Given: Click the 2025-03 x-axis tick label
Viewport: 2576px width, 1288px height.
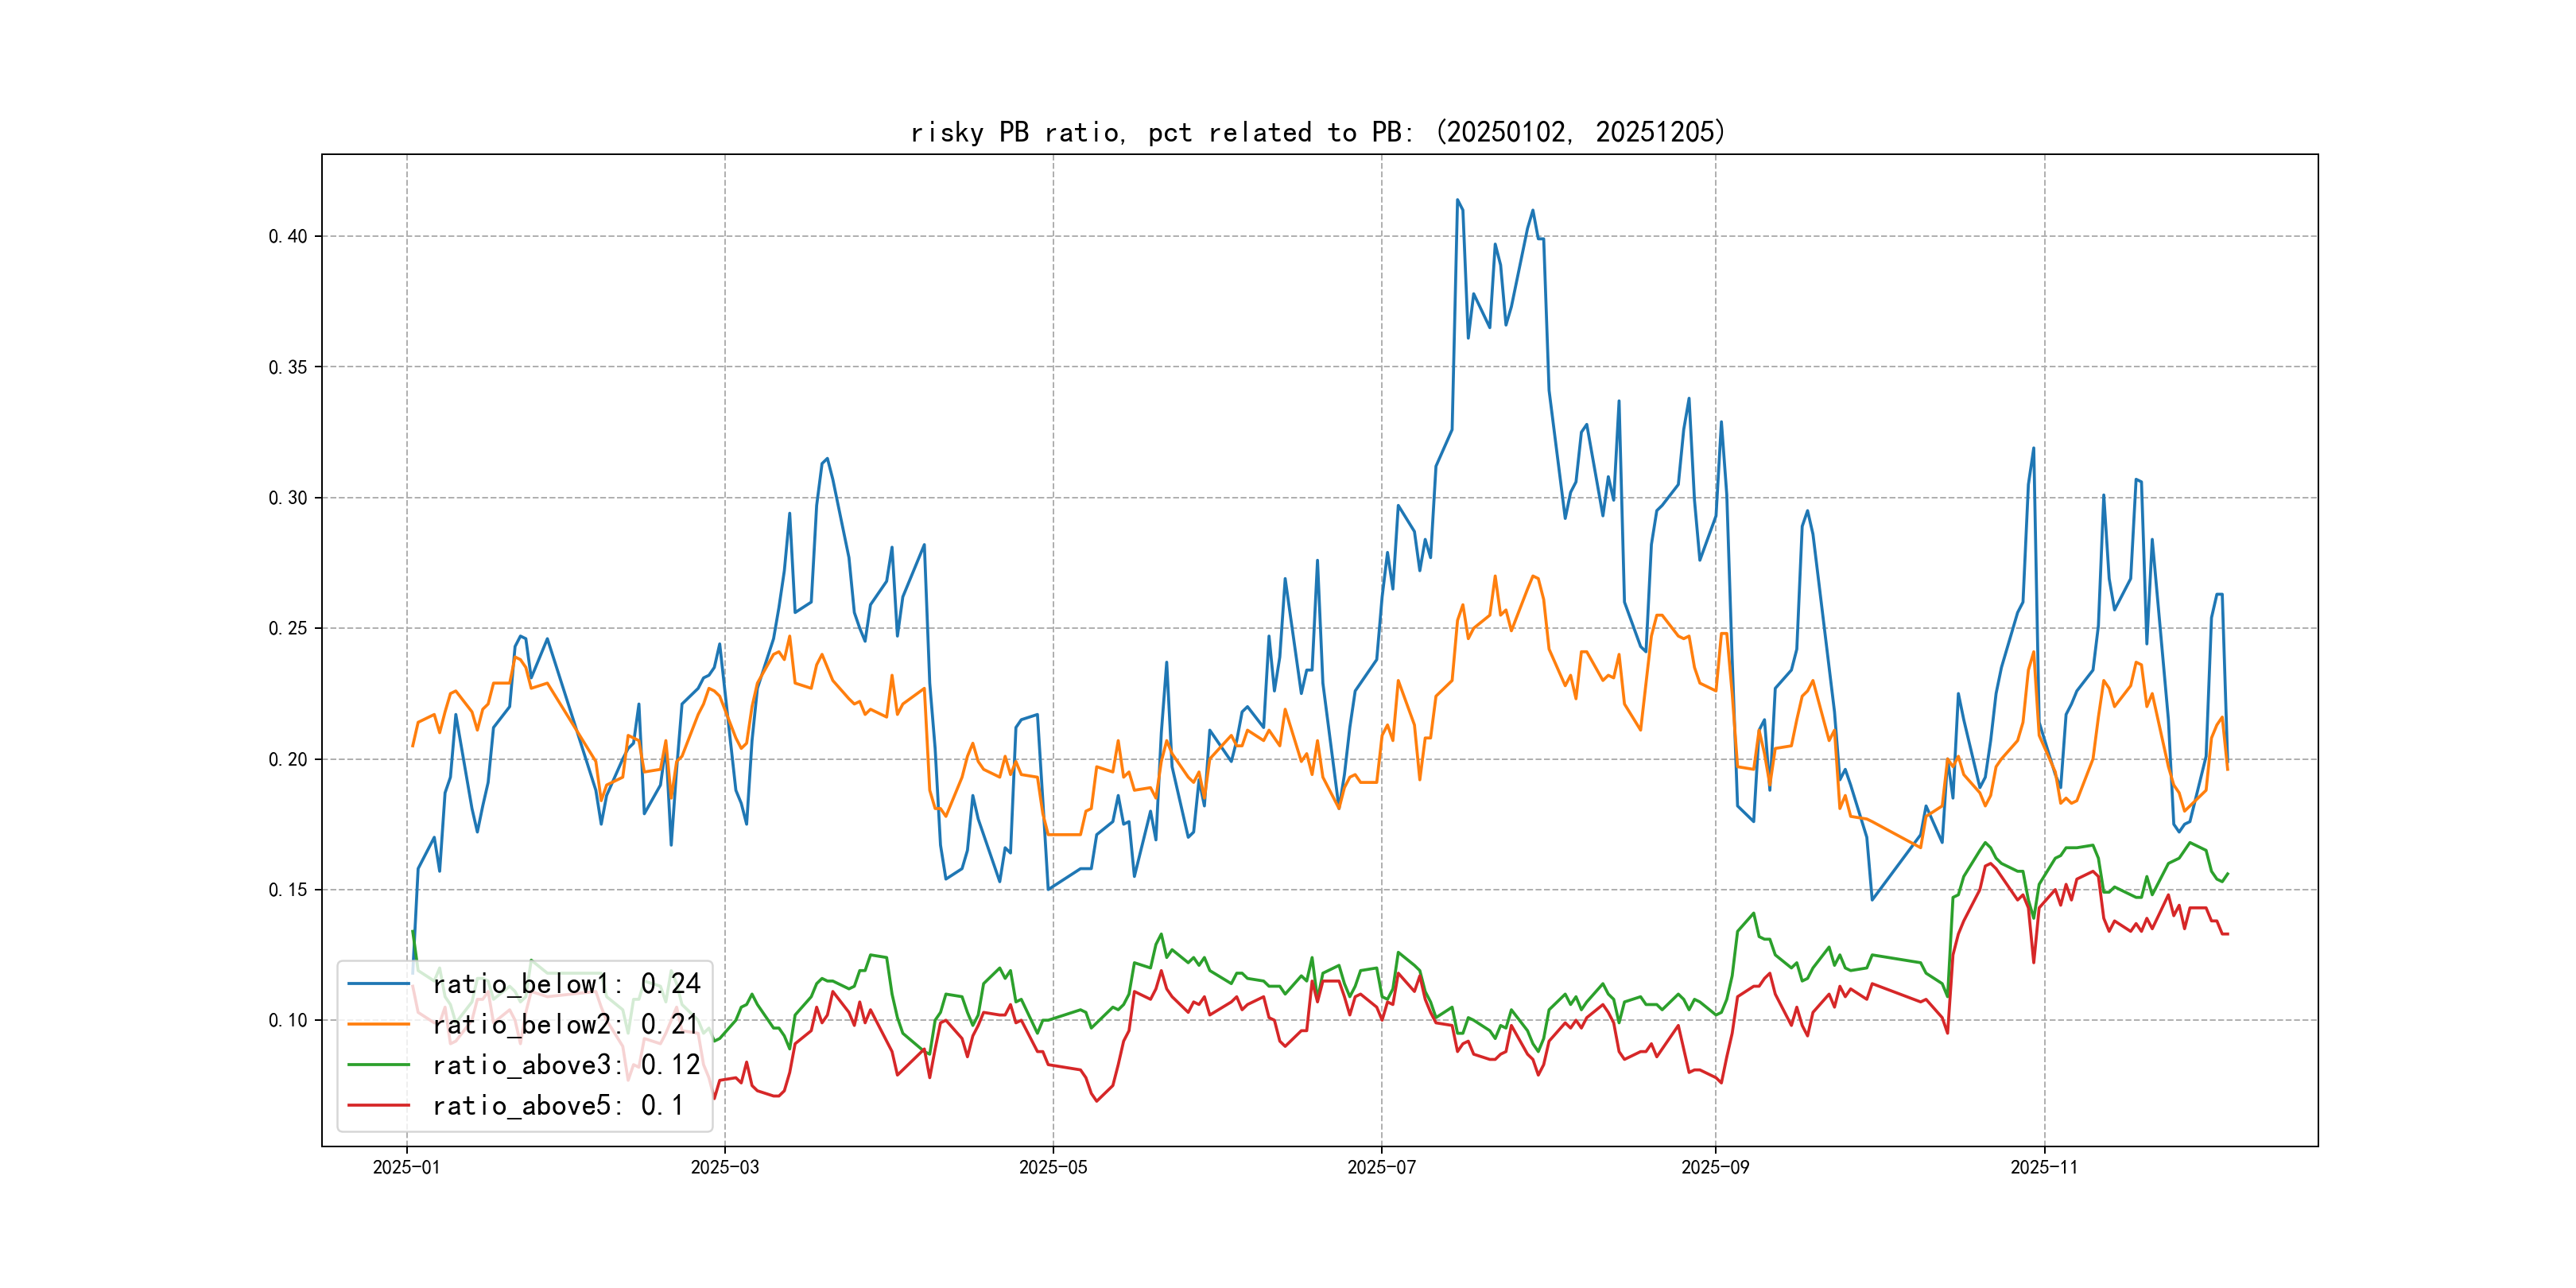Looking at the screenshot, I should coord(725,1167).
